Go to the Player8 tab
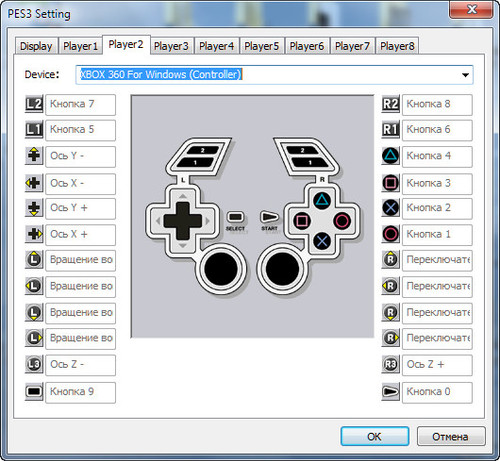500x461 pixels. [x=397, y=46]
